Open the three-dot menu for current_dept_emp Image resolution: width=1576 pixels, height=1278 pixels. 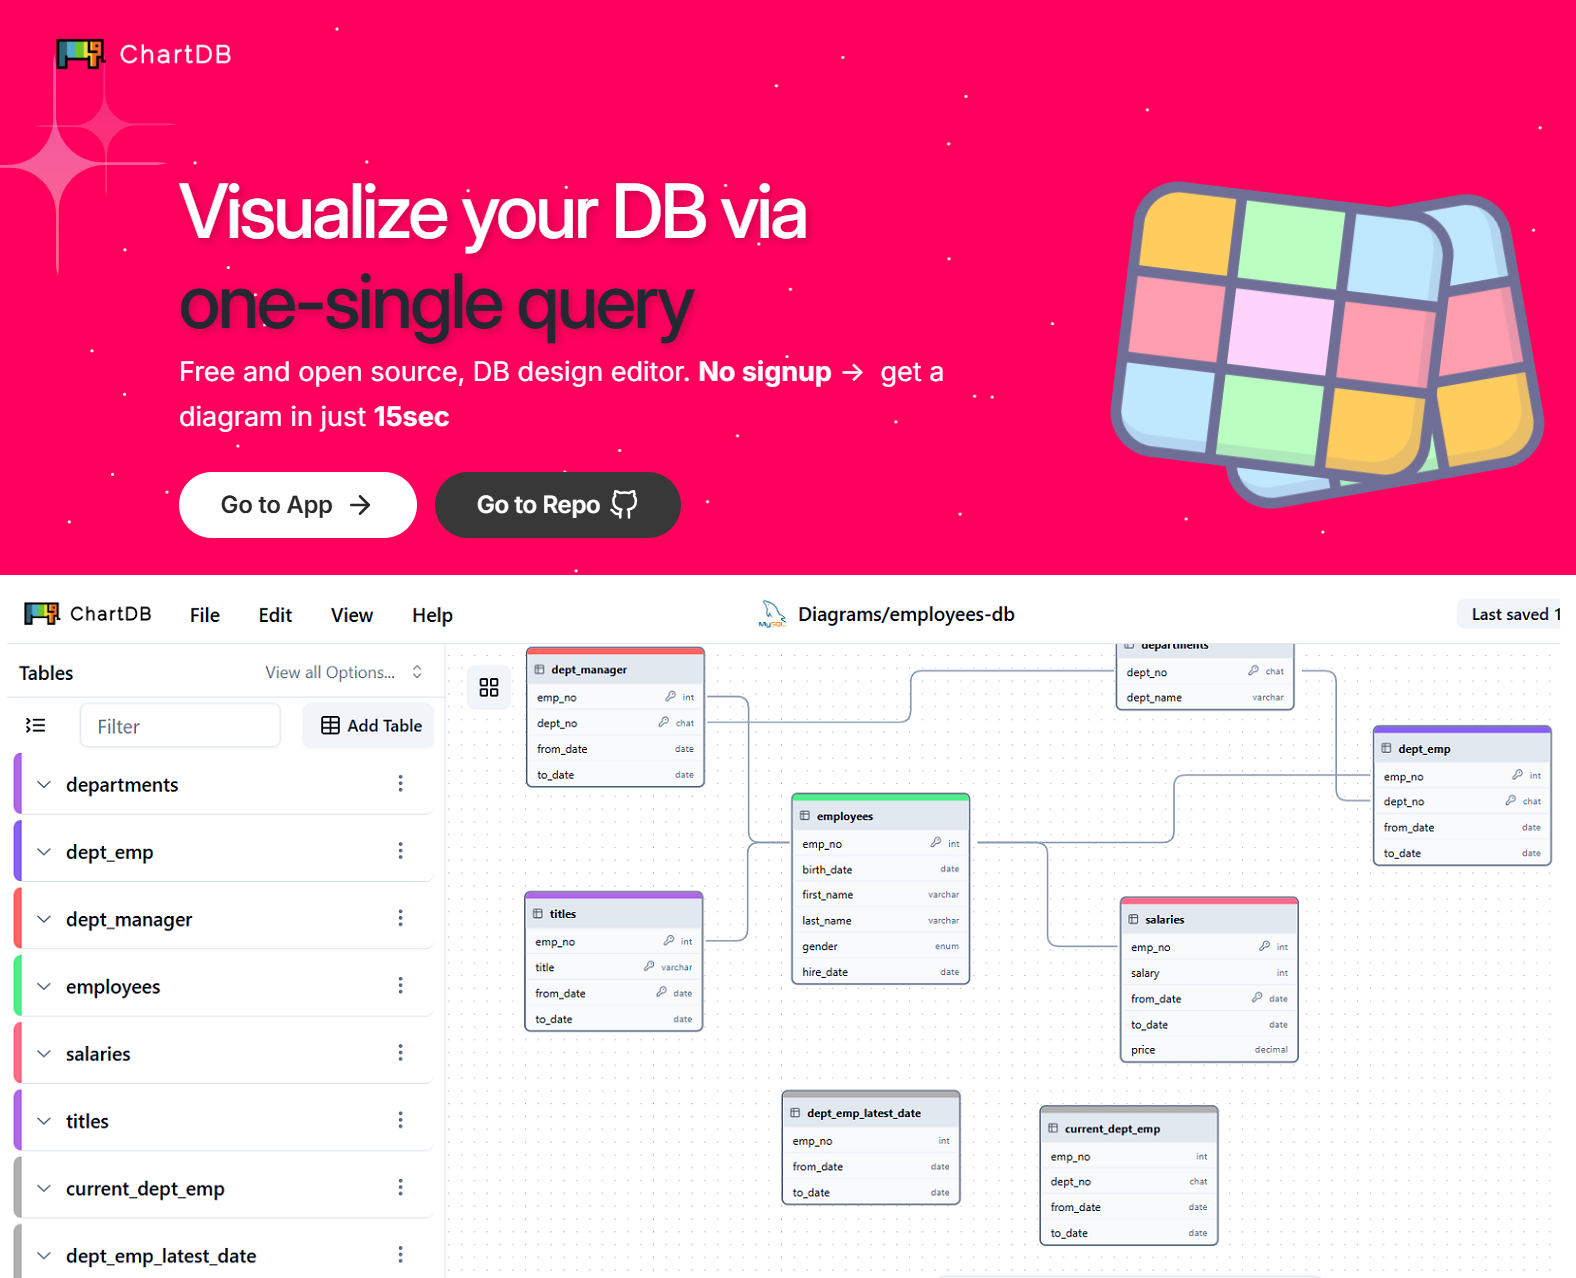coord(400,1188)
